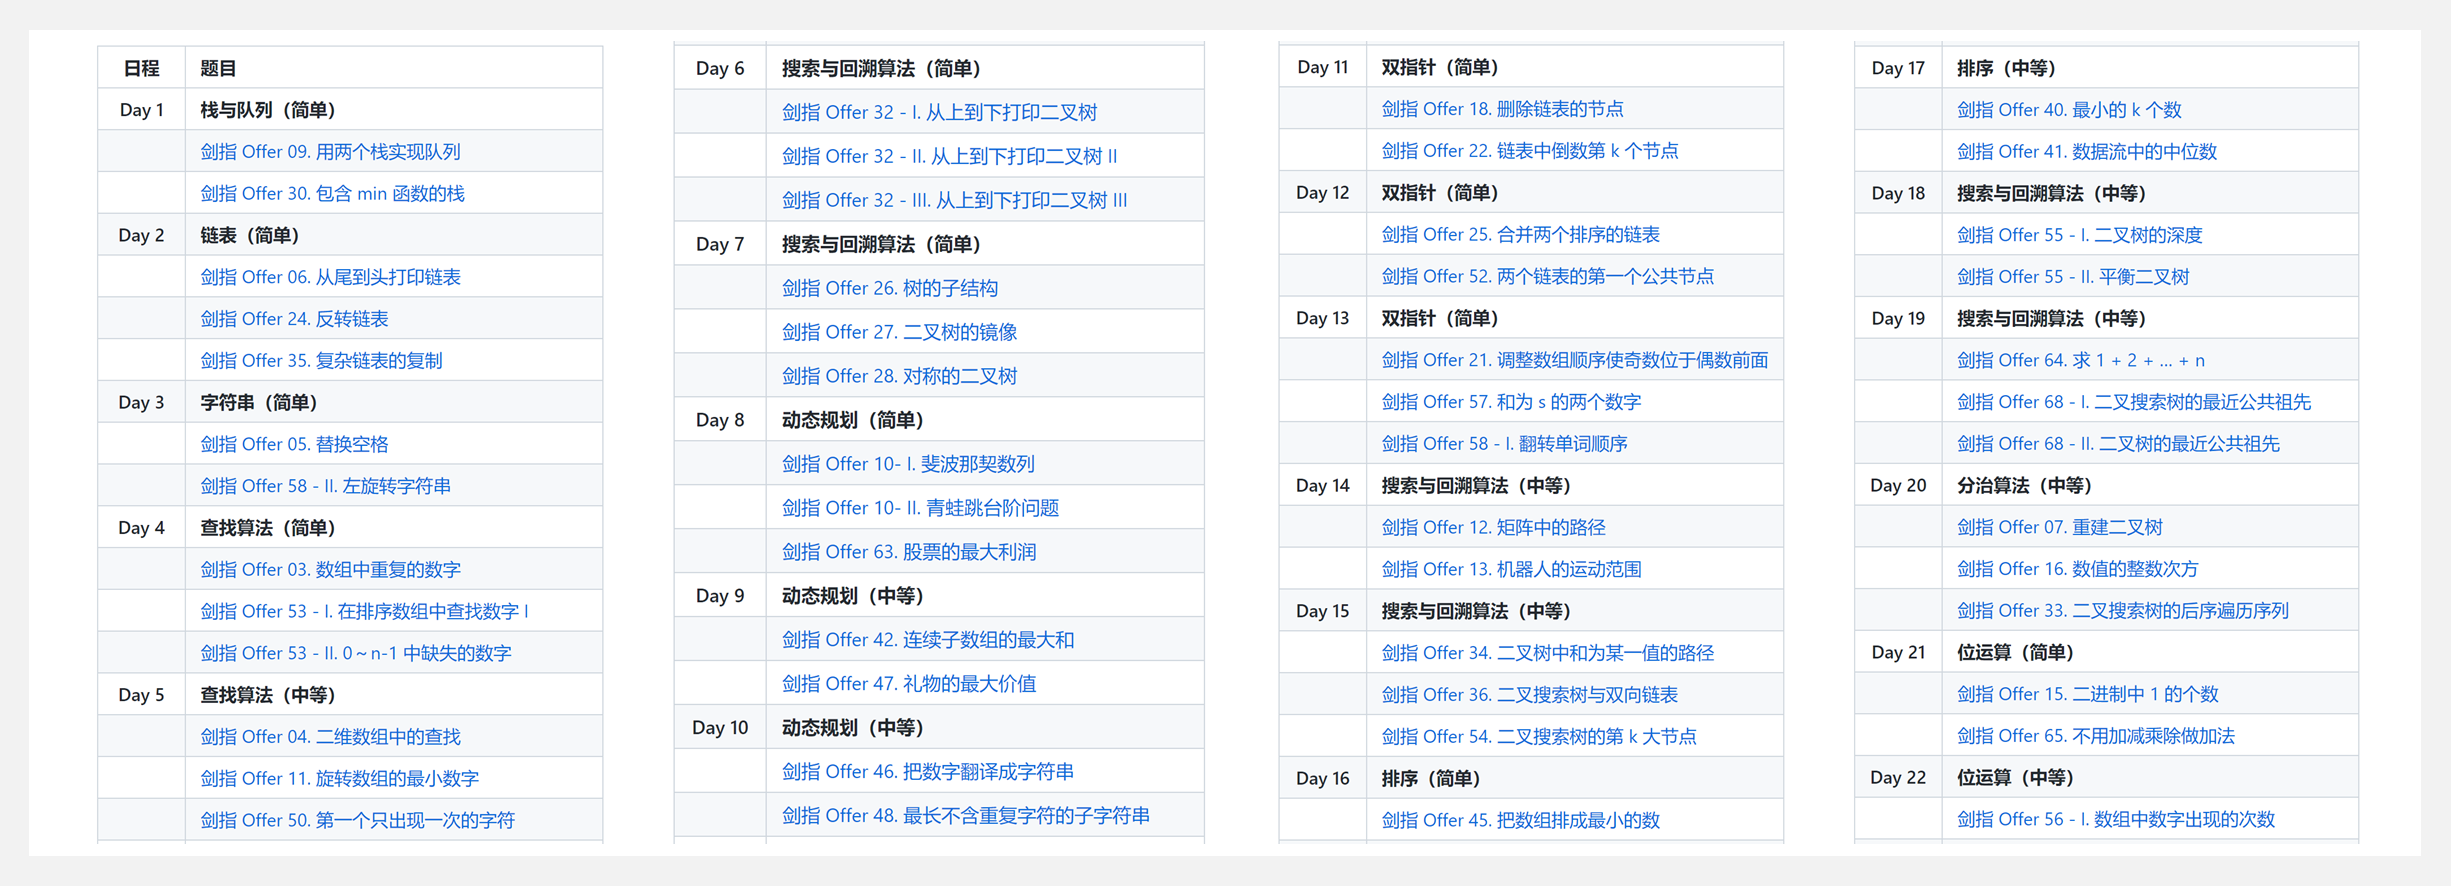Image resolution: width=2451 pixels, height=886 pixels.
Task: Open 剑指 Offer 35. 复杂链表的复制
Action: pos(321,361)
